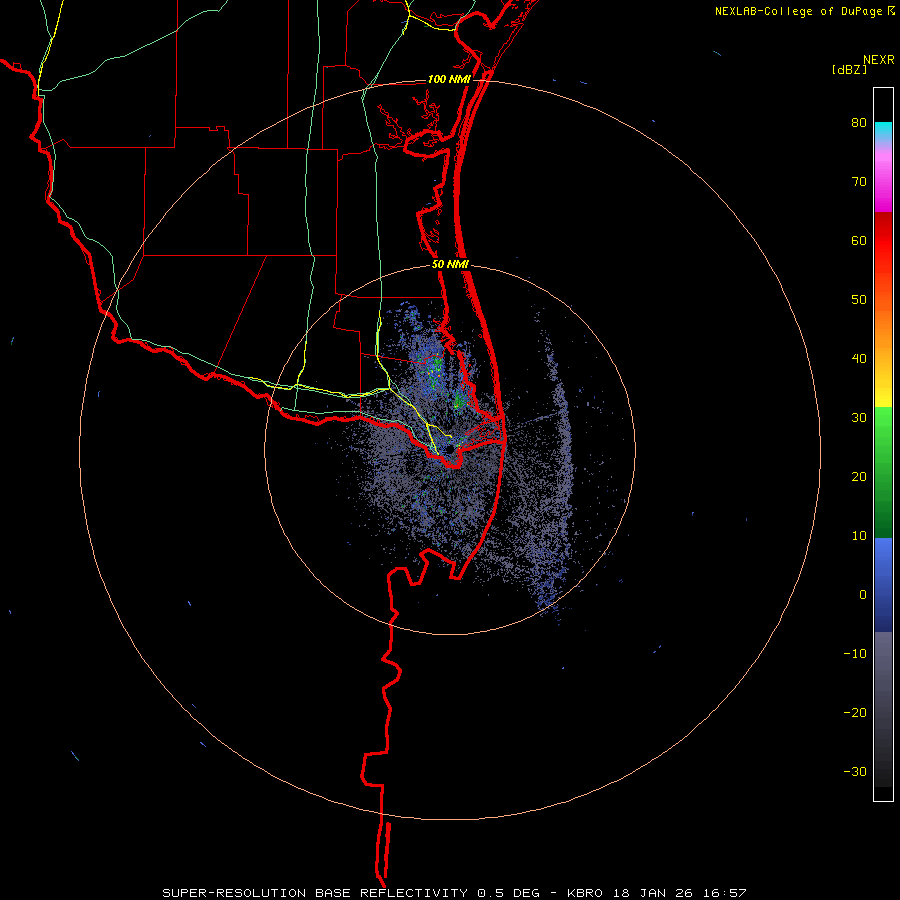900x900 pixels.
Task: Click the 0 dBZ scale value
Action: 863,595
